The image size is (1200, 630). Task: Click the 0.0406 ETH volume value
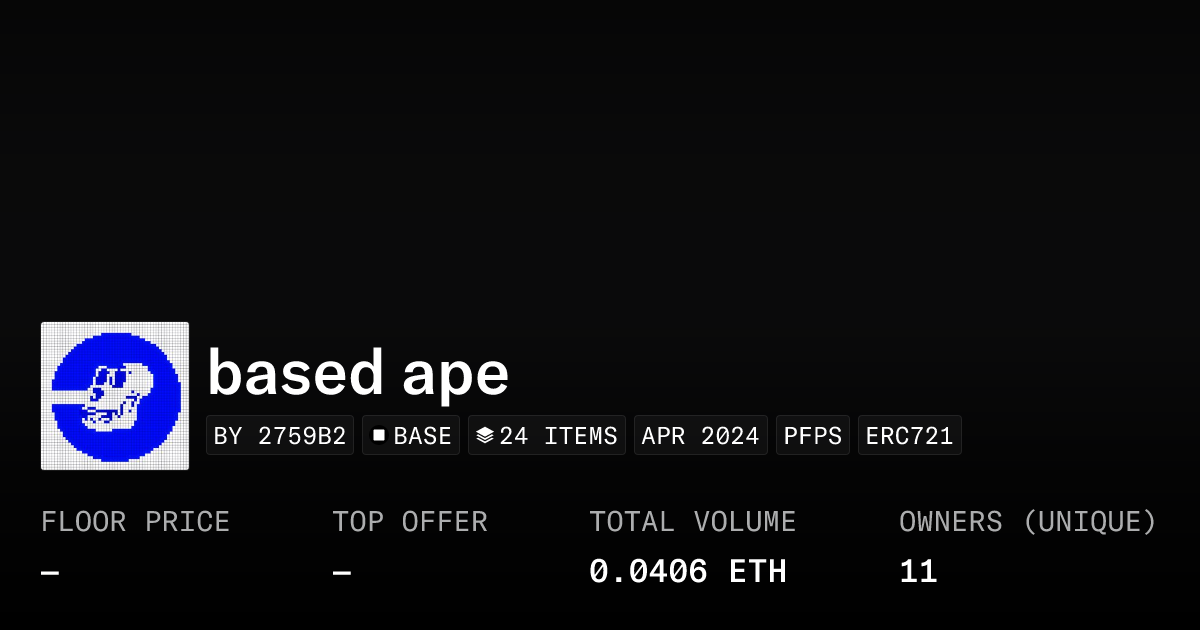point(687,572)
